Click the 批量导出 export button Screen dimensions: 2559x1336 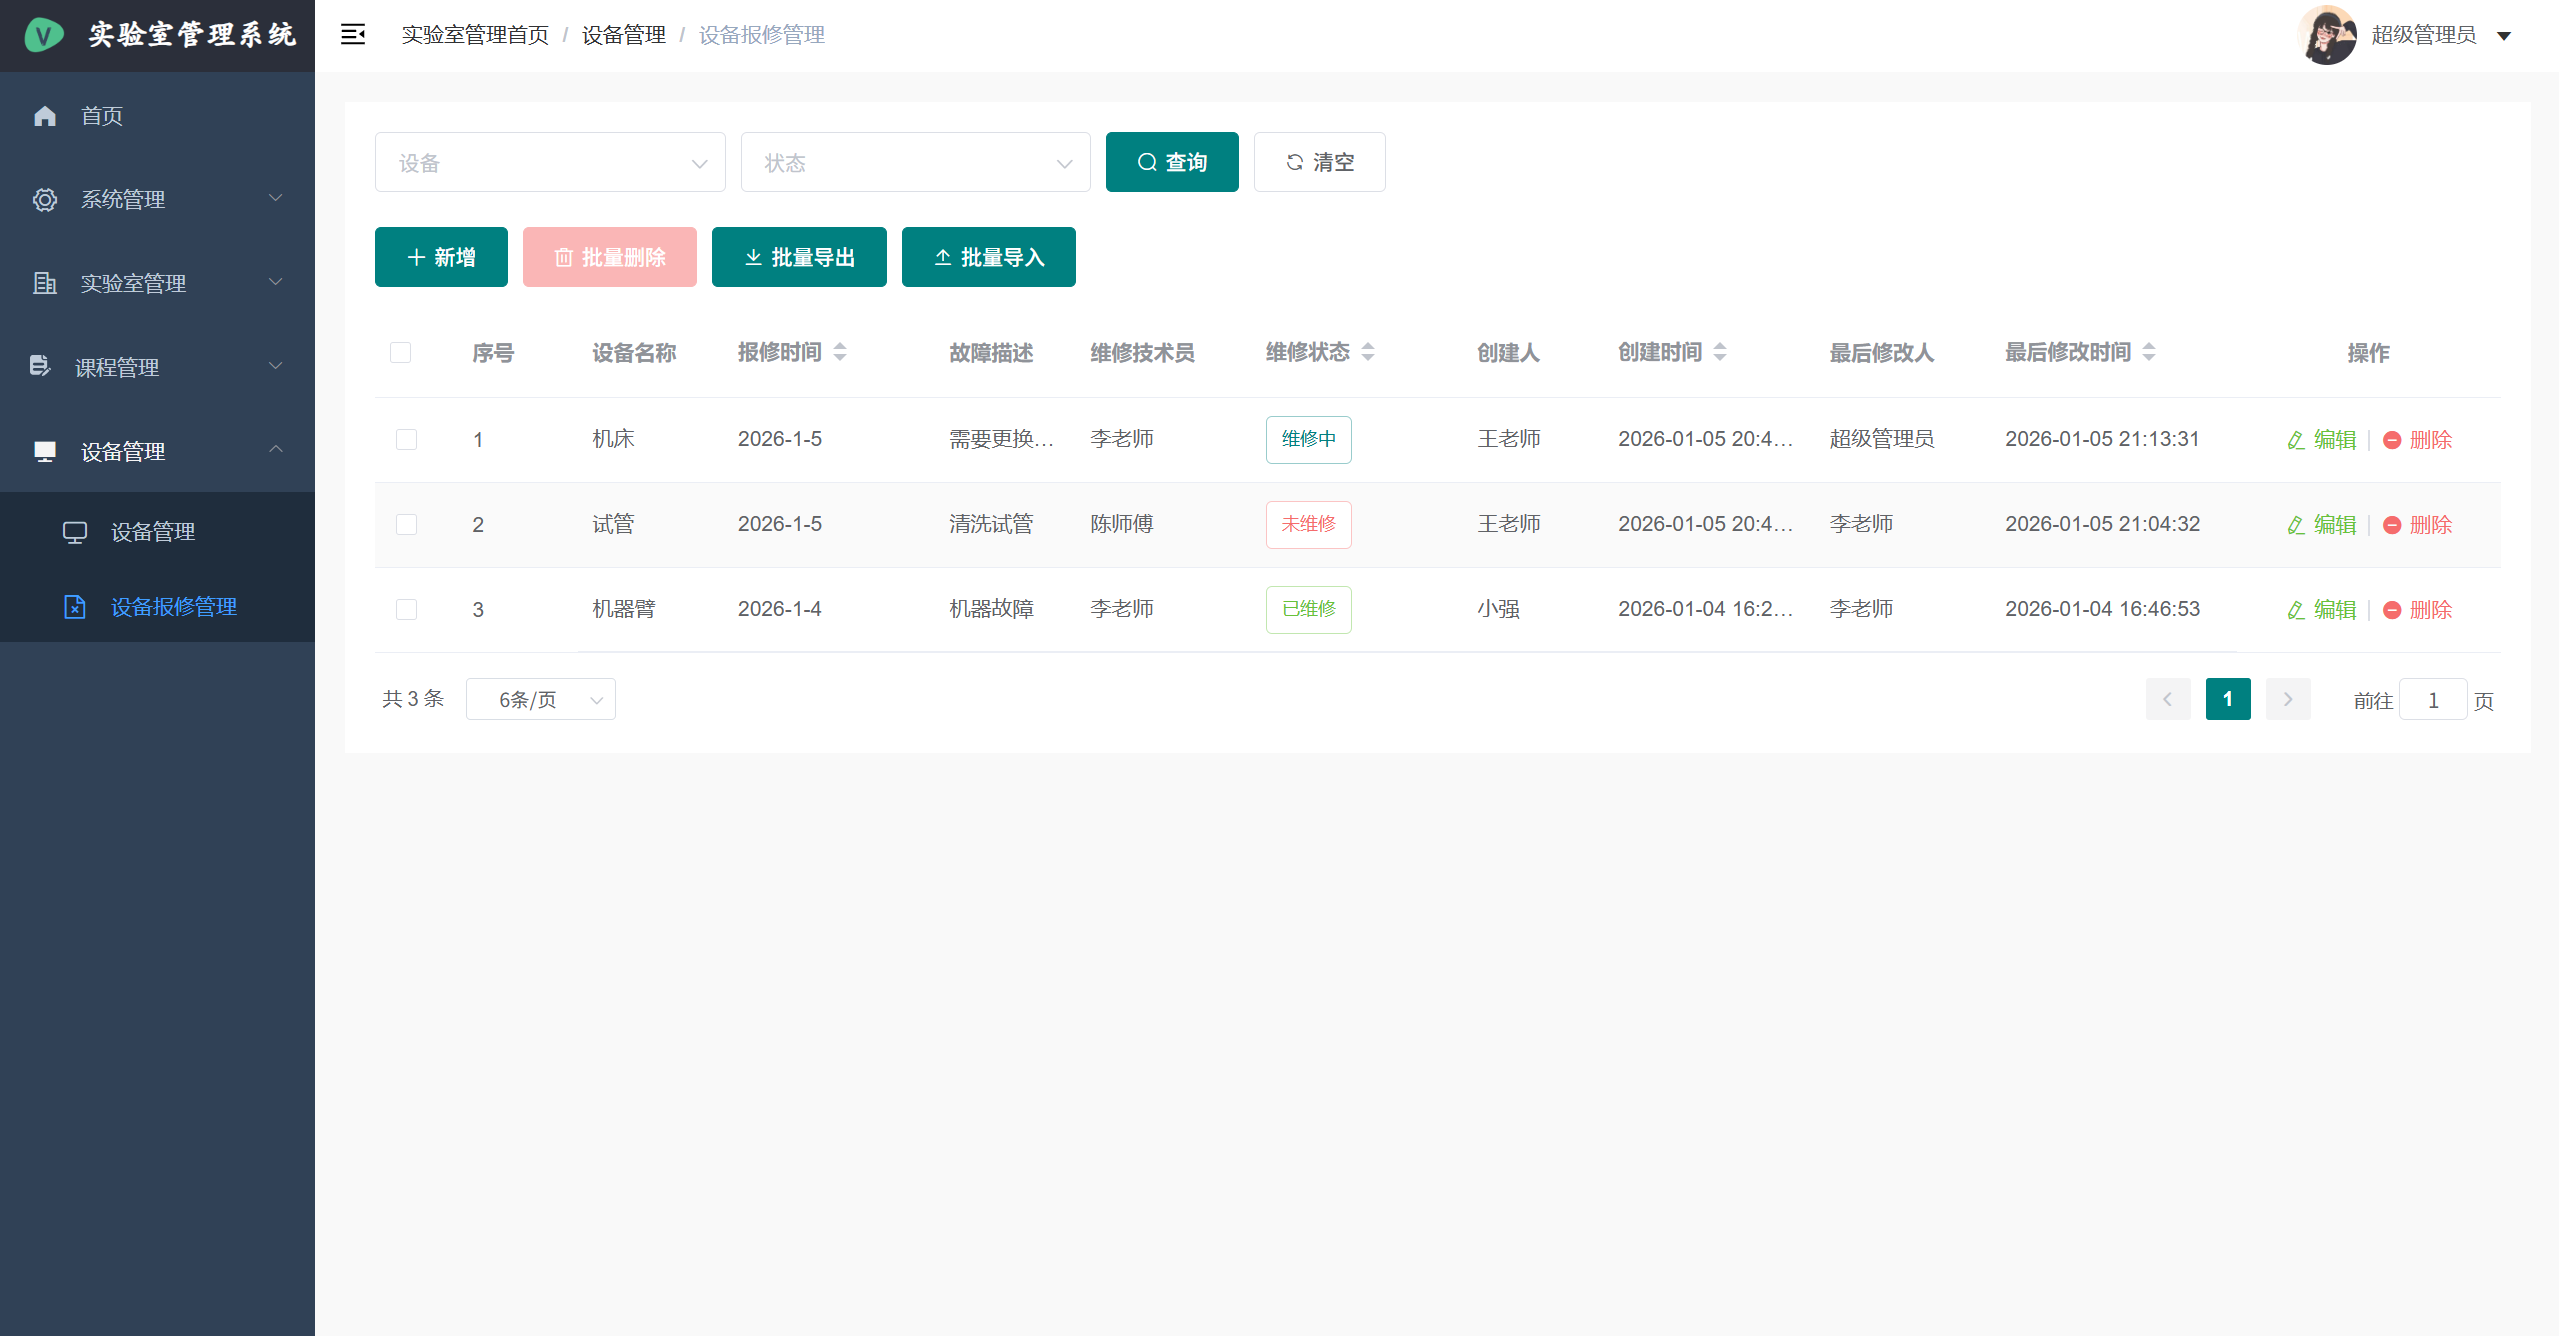click(x=799, y=258)
